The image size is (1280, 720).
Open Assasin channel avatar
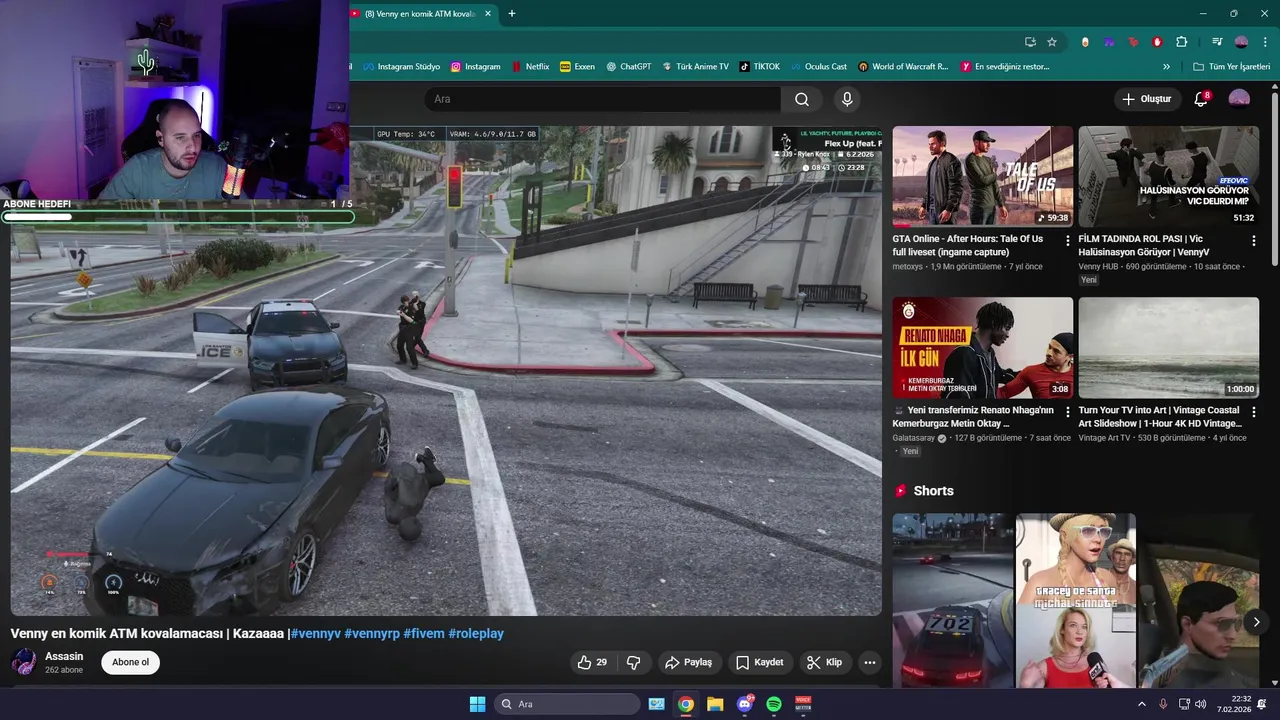23,662
